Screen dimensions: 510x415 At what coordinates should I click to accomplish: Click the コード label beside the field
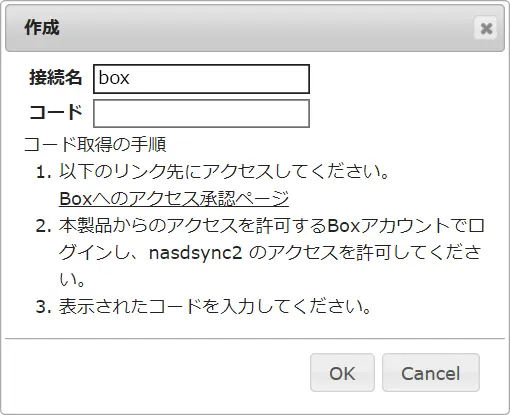[56, 112]
